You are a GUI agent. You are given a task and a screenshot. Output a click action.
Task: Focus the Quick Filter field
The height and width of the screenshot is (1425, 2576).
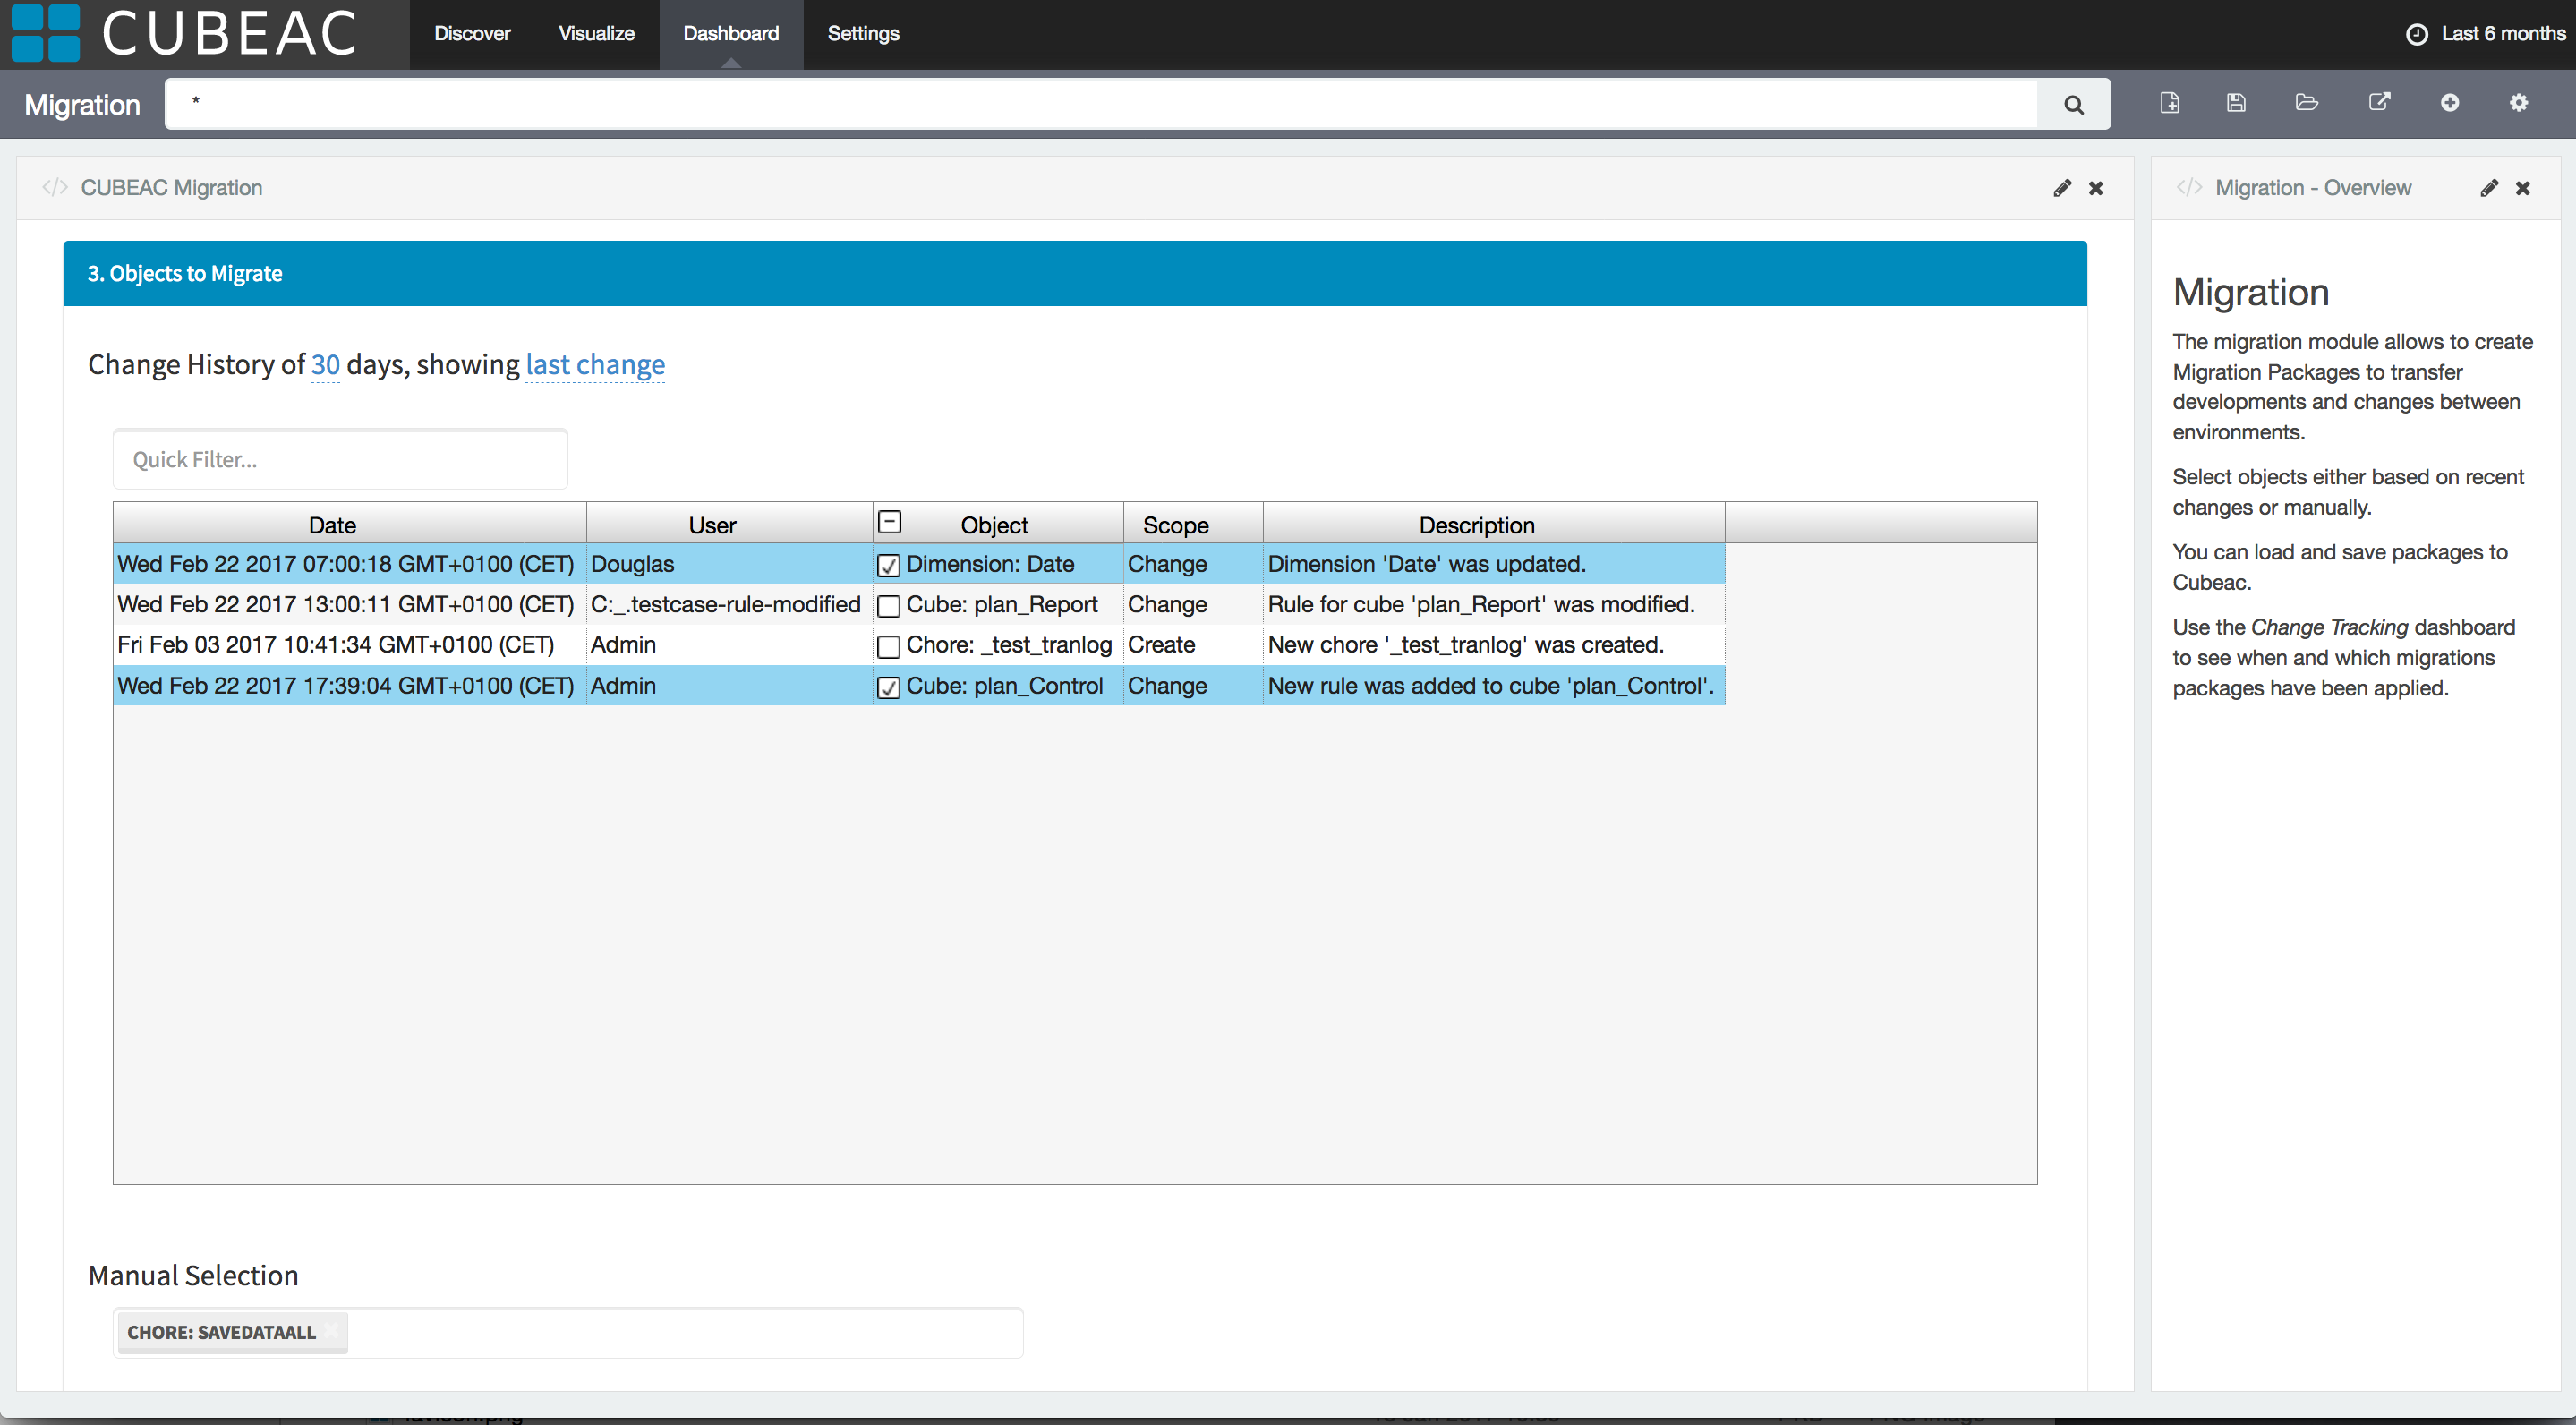[x=340, y=459]
